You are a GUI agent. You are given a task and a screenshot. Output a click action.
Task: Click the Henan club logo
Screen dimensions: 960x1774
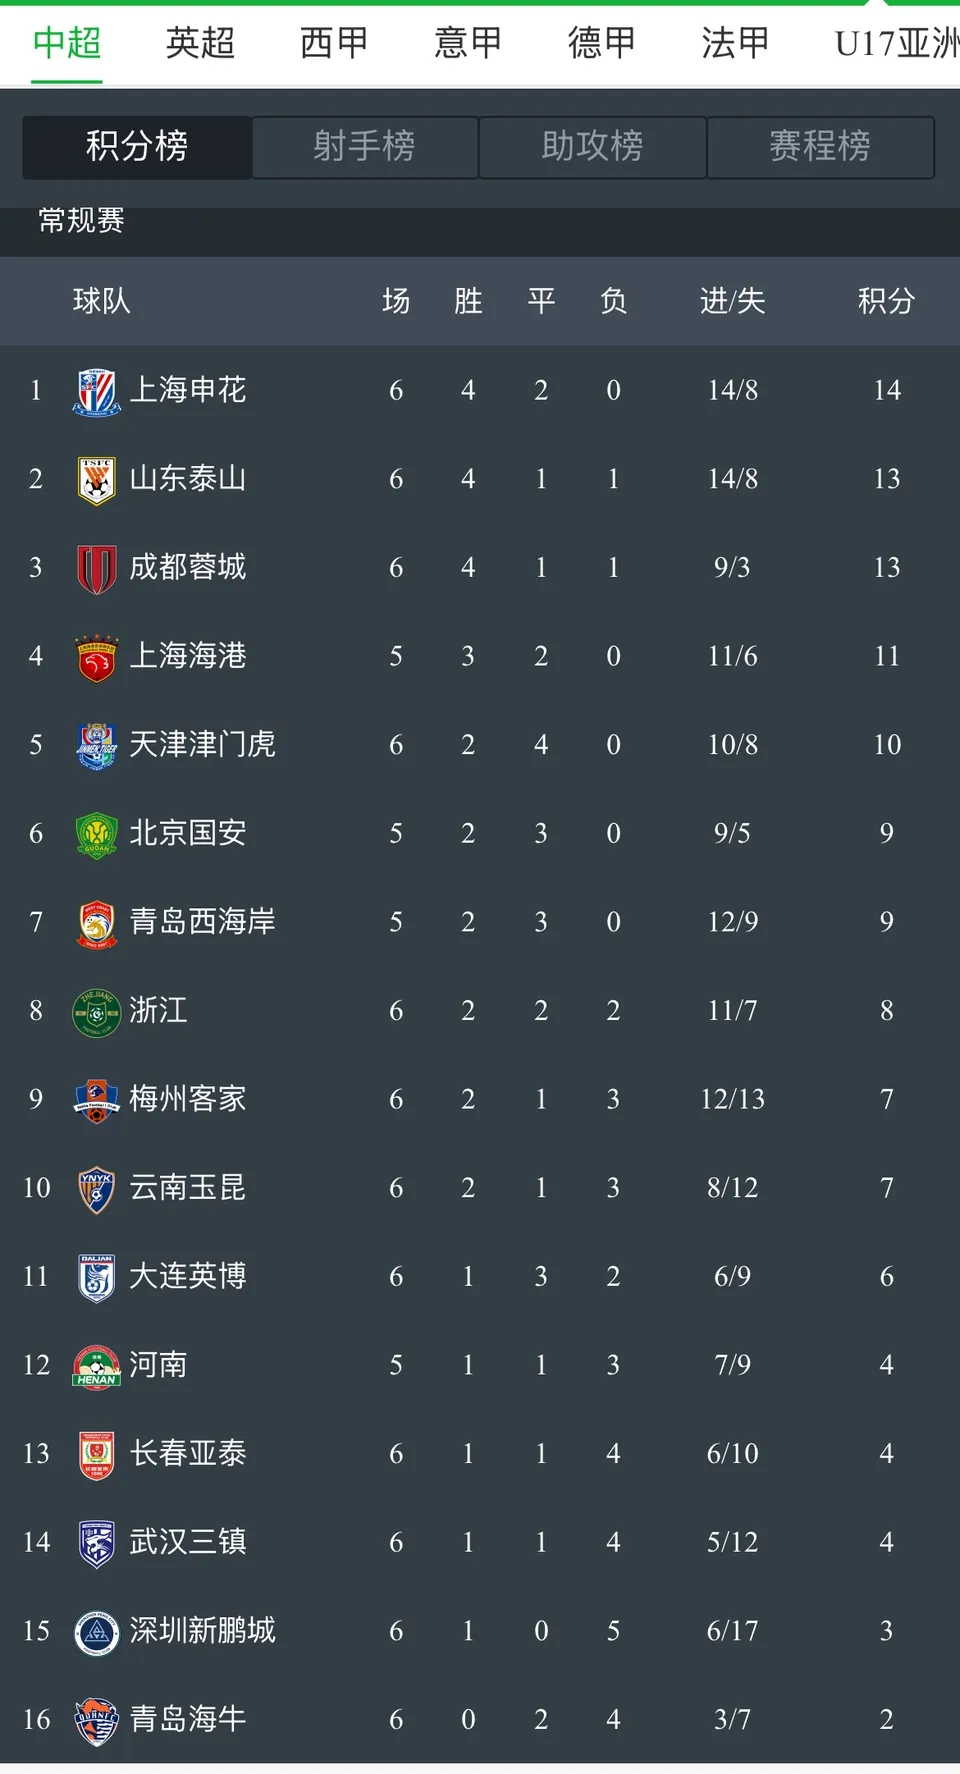point(97,1366)
